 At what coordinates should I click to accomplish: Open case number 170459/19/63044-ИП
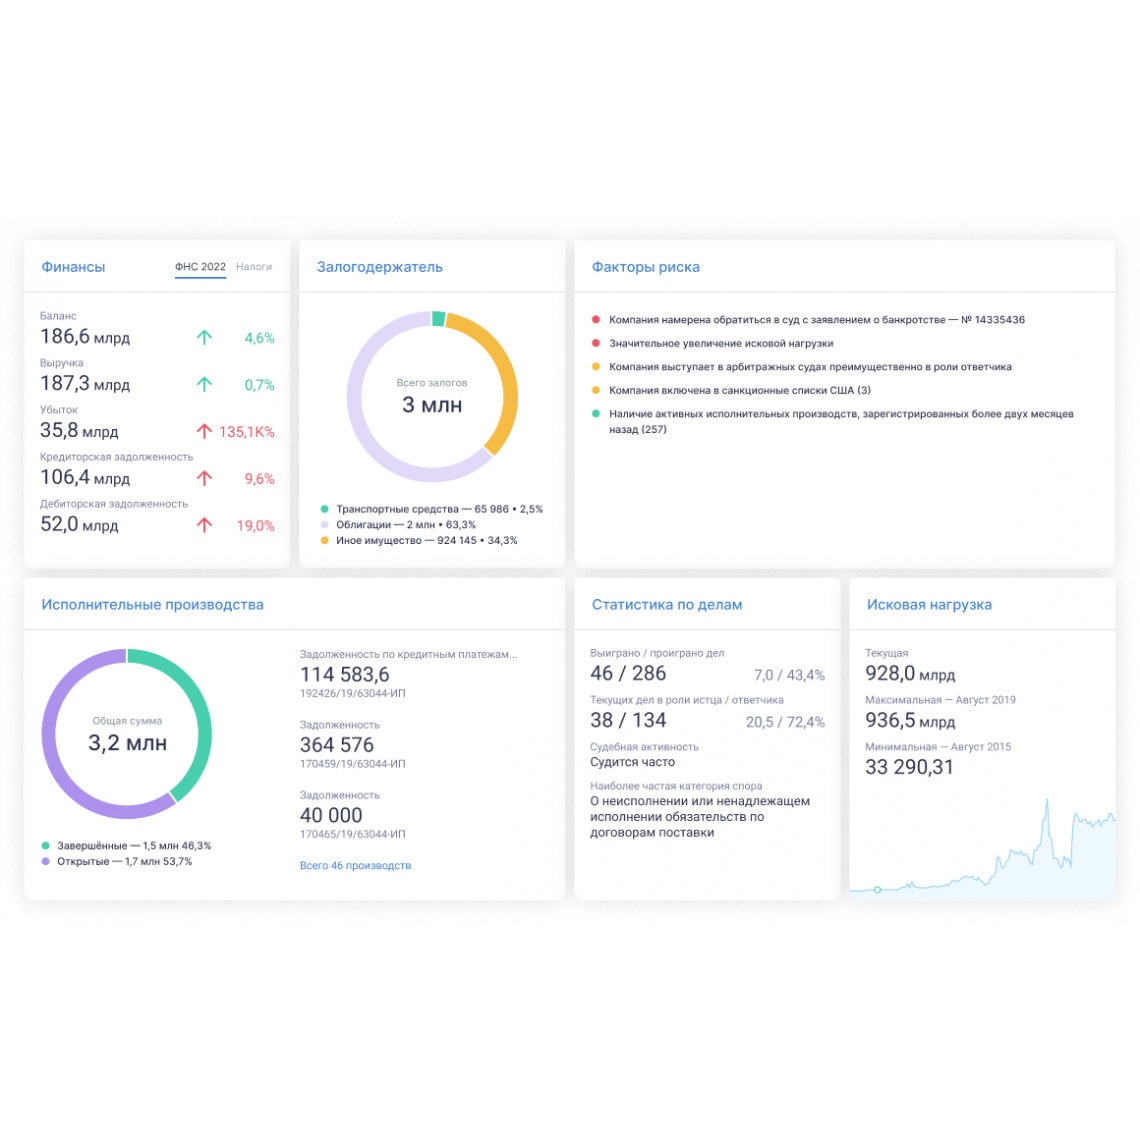point(353,763)
